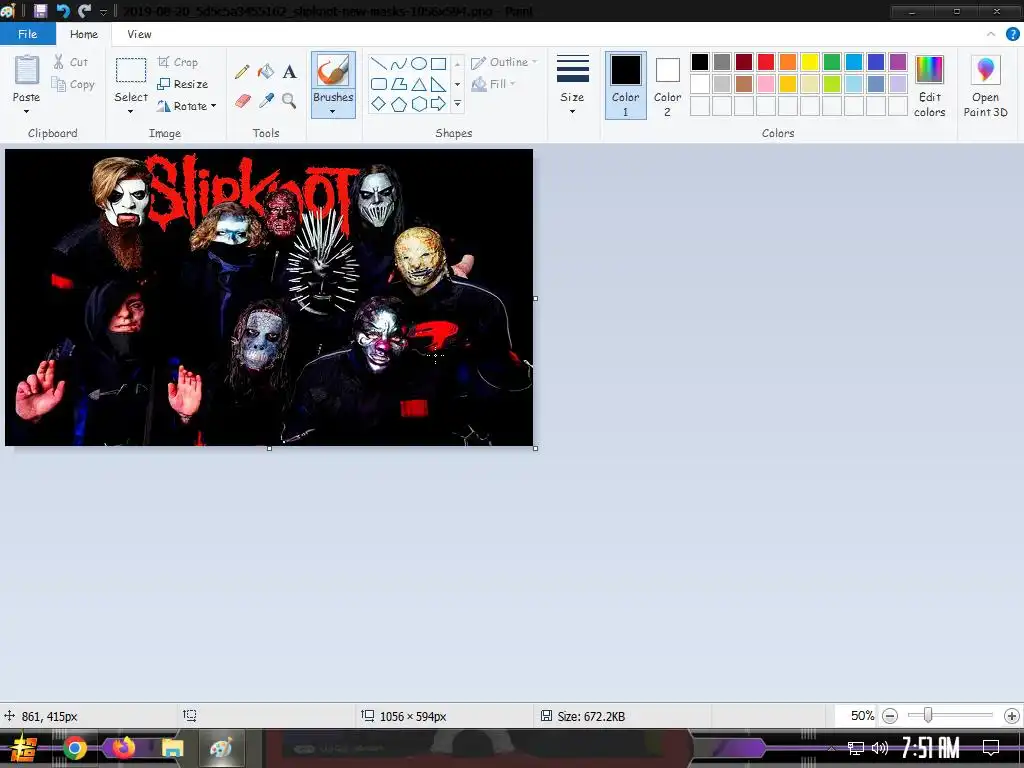Click the Paste clipboard icon
1024x768 pixels.
[x=27, y=70]
